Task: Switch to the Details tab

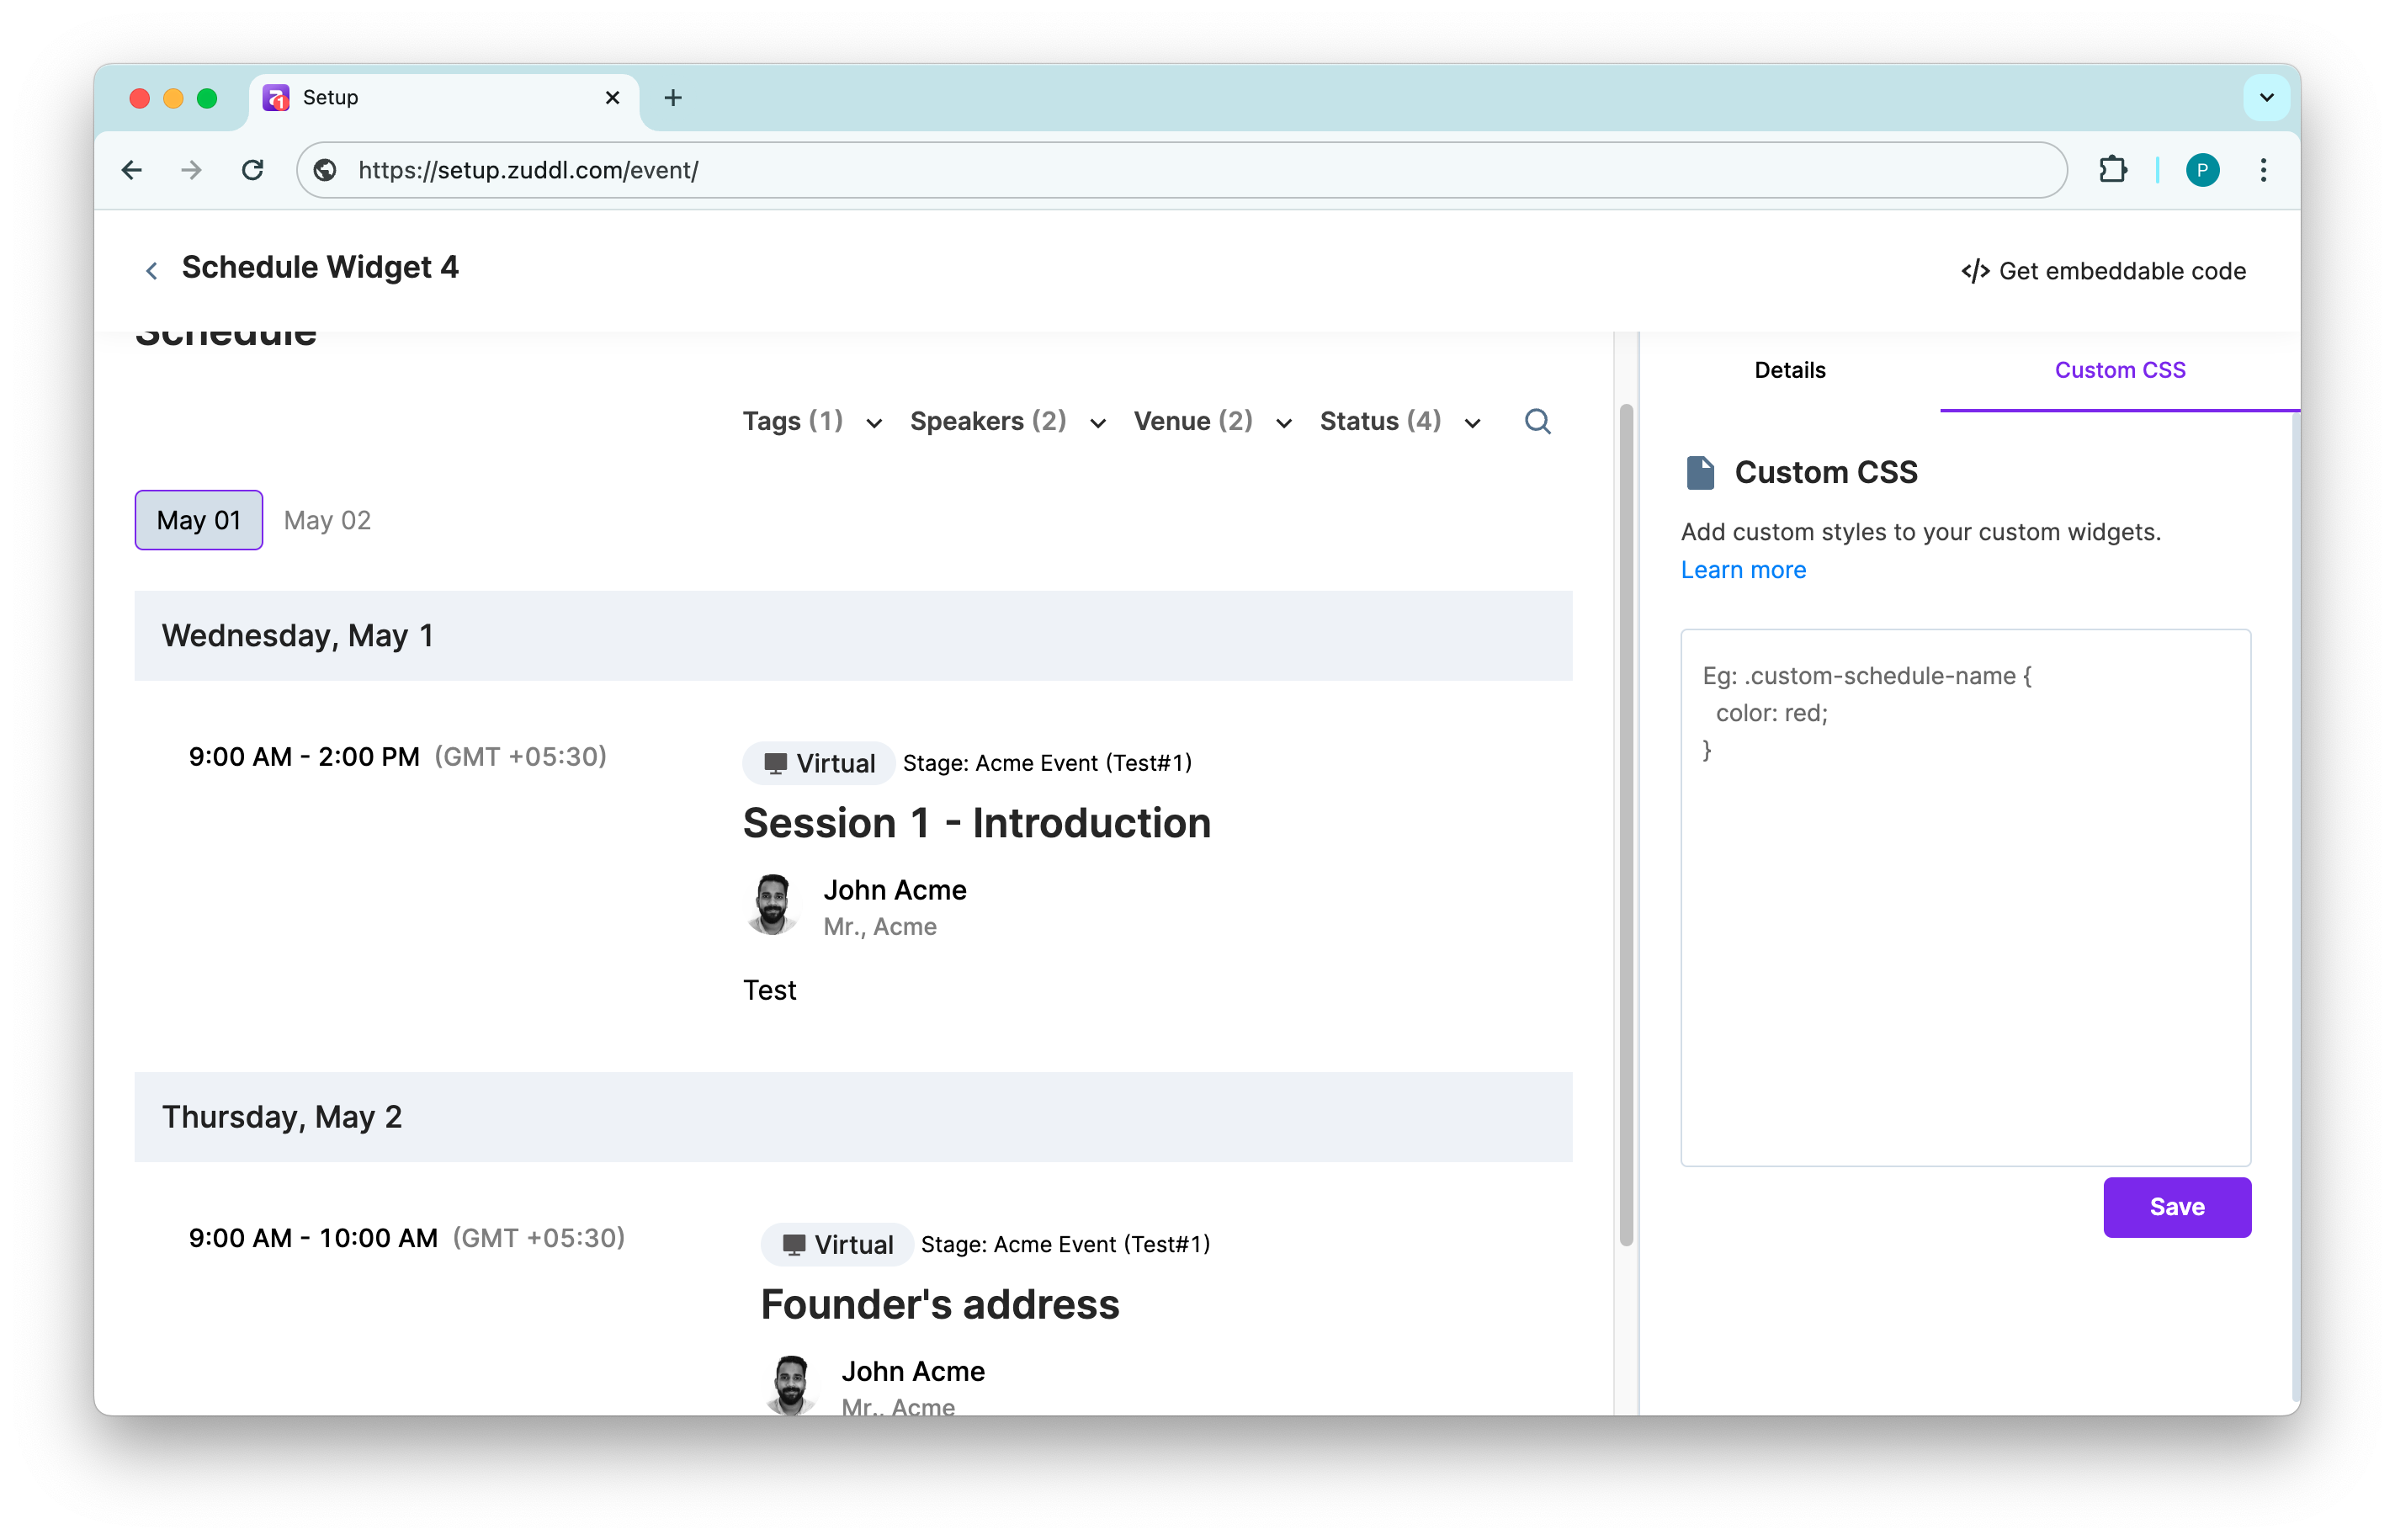Action: (x=1789, y=370)
